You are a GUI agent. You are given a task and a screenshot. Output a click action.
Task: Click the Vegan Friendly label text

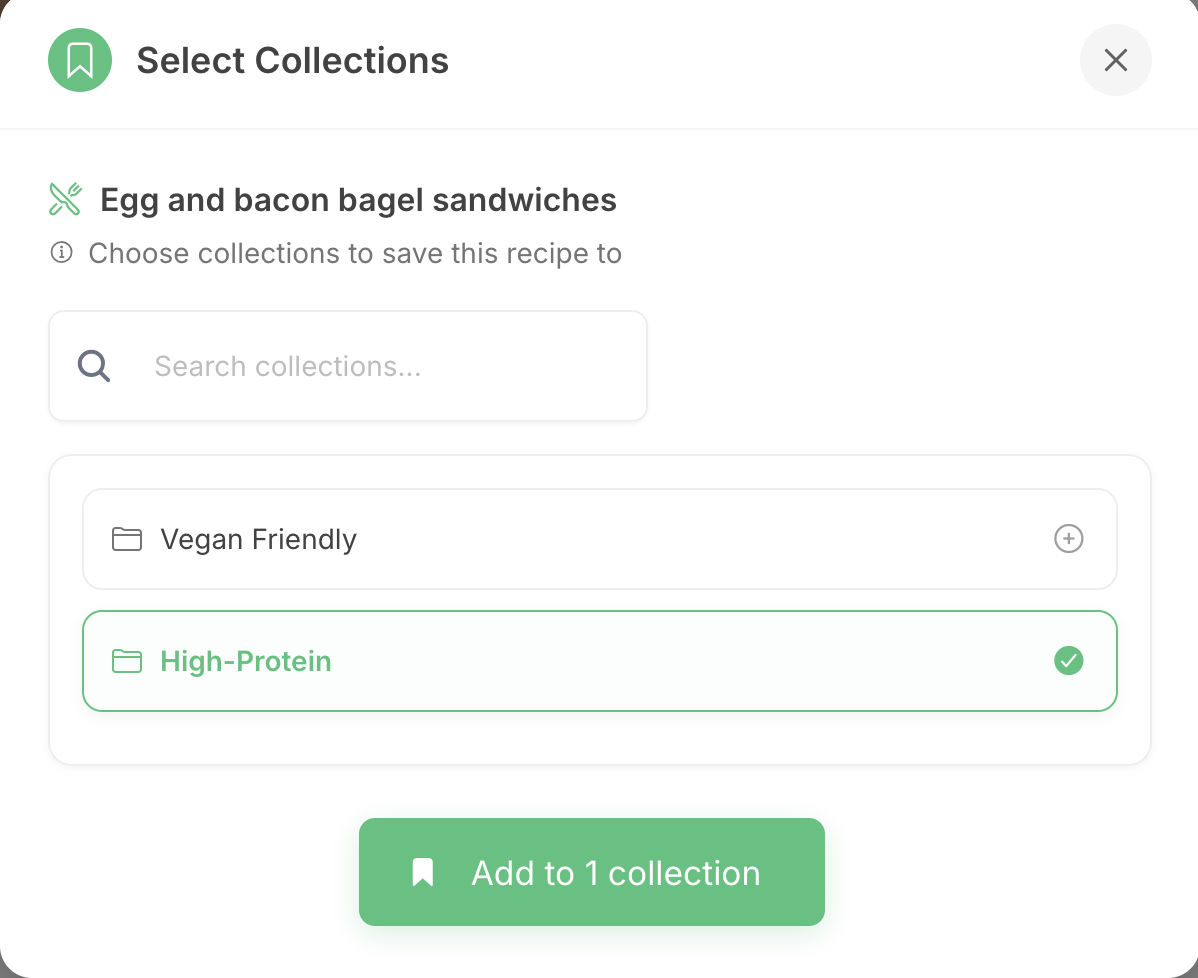coord(258,539)
